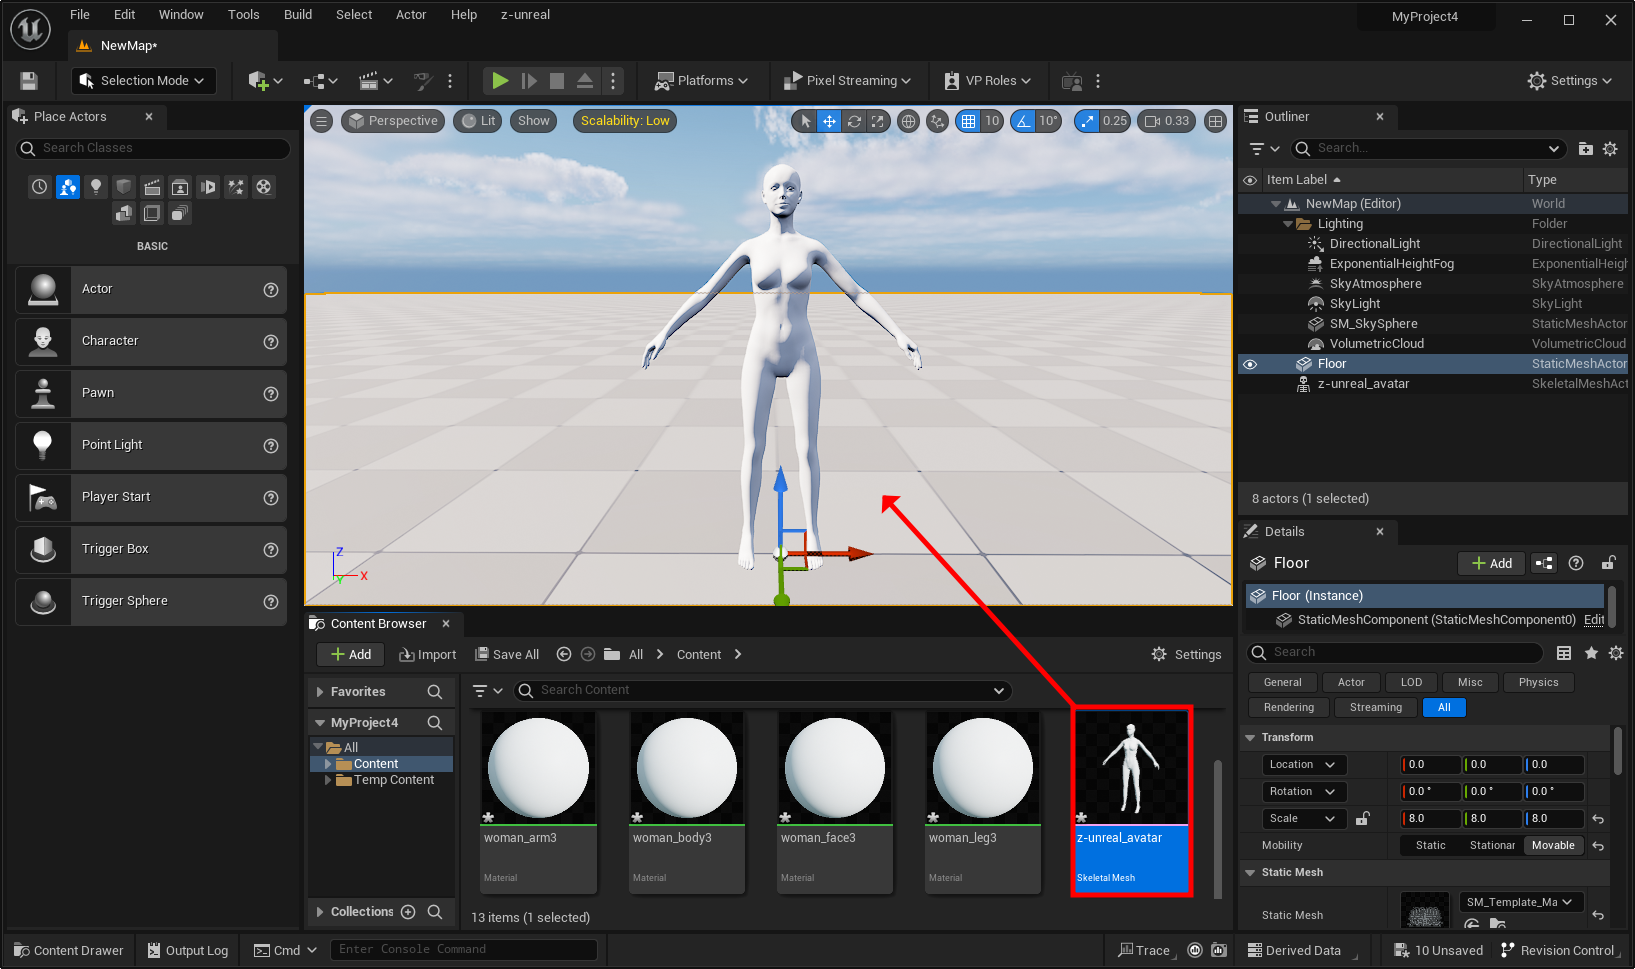Toggle grid snapping in the viewport
The image size is (1635, 969).
coord(968,121)
